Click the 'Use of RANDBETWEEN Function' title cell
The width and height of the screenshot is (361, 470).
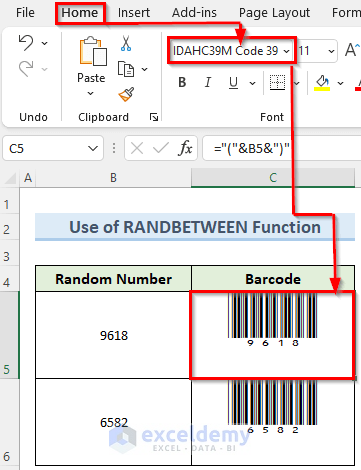195,227
